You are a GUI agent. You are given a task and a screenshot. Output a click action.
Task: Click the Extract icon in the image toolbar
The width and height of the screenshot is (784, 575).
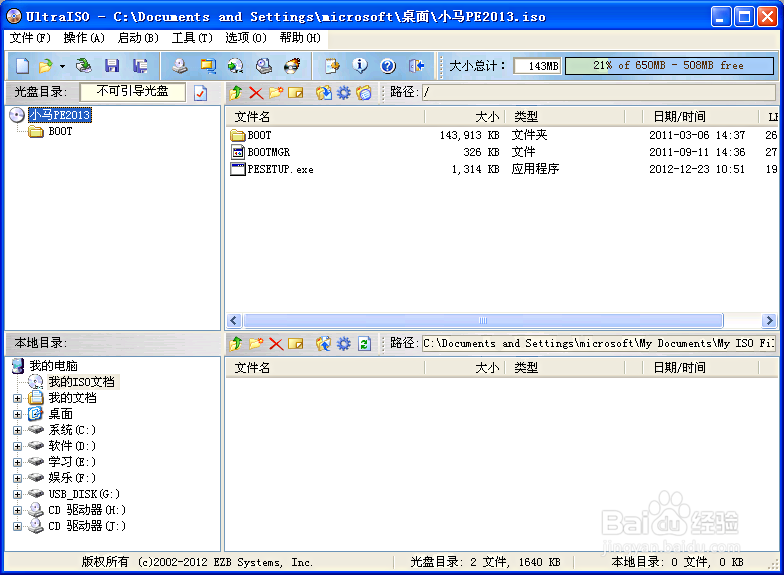coord(324,92)
